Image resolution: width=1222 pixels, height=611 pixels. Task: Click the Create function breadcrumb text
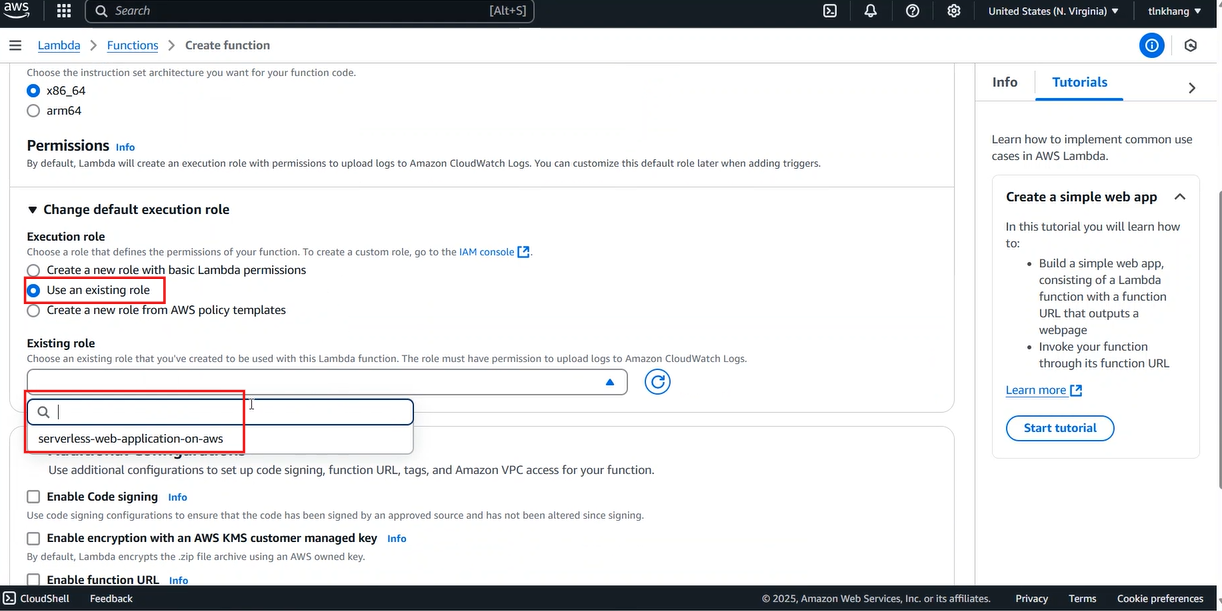point(227,45)
